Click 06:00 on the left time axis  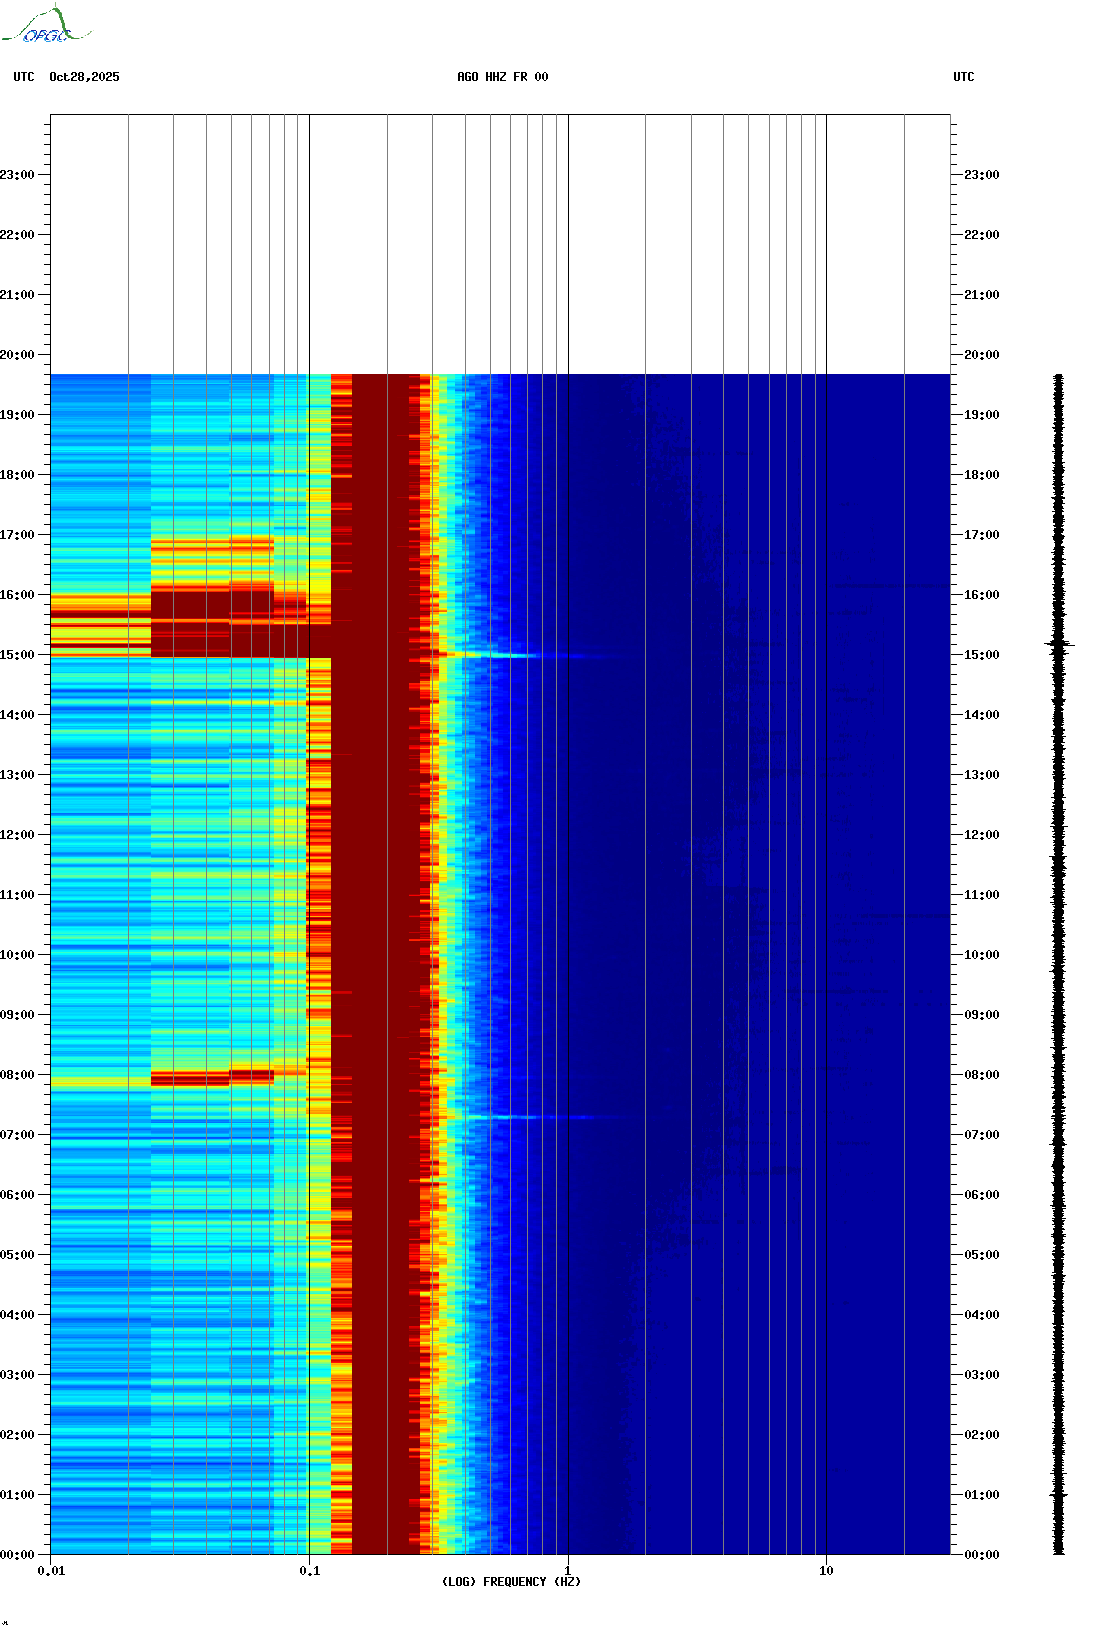coord(17,1195)
